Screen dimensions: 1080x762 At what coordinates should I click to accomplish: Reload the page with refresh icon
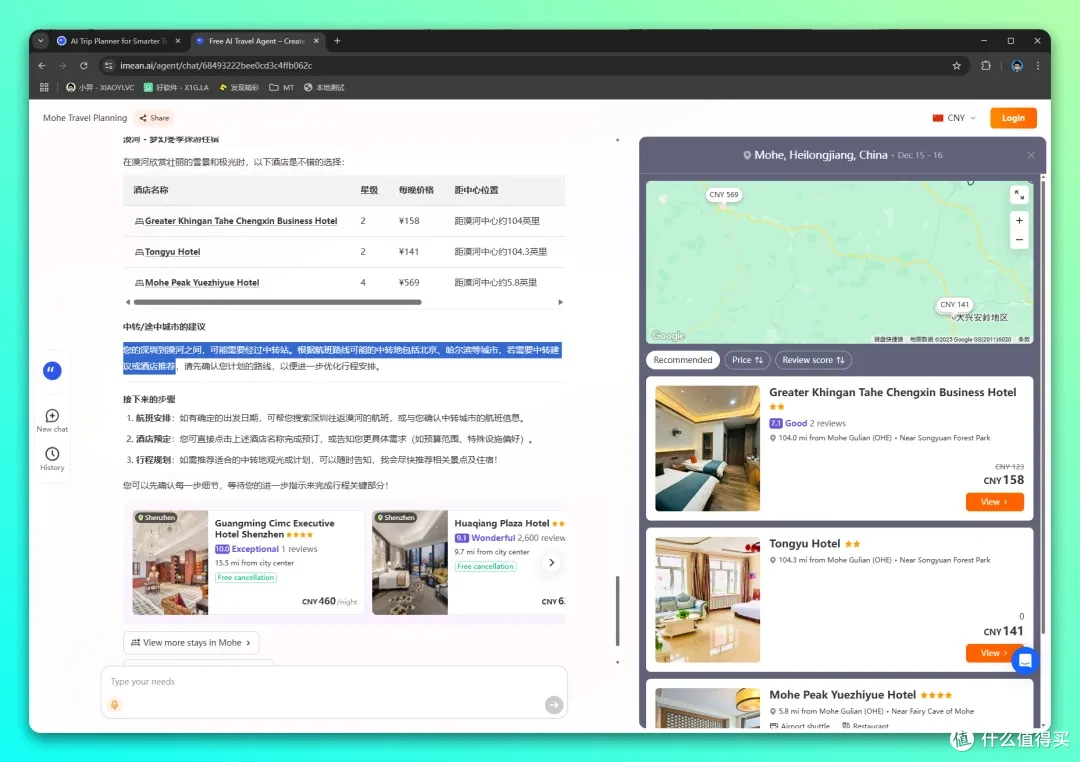coord(83,65)
